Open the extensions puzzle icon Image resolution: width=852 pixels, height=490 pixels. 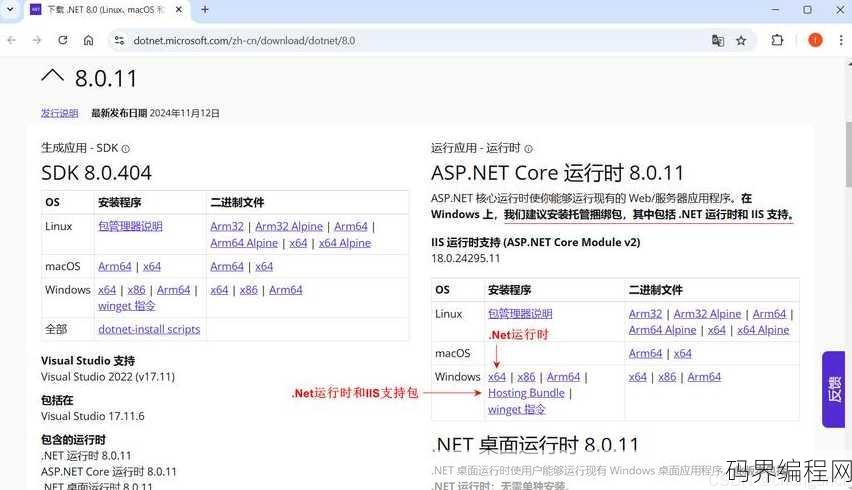[x=777, y=40]
